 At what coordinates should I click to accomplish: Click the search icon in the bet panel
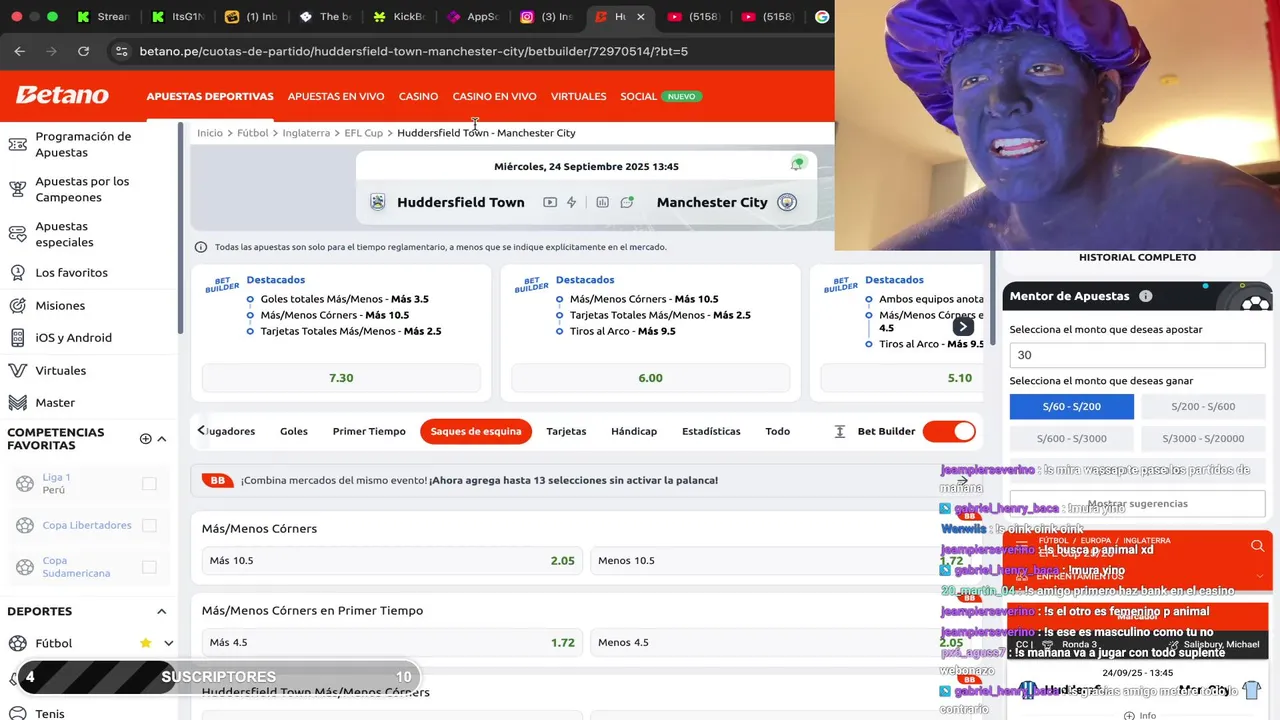[x=1257, y=546]
